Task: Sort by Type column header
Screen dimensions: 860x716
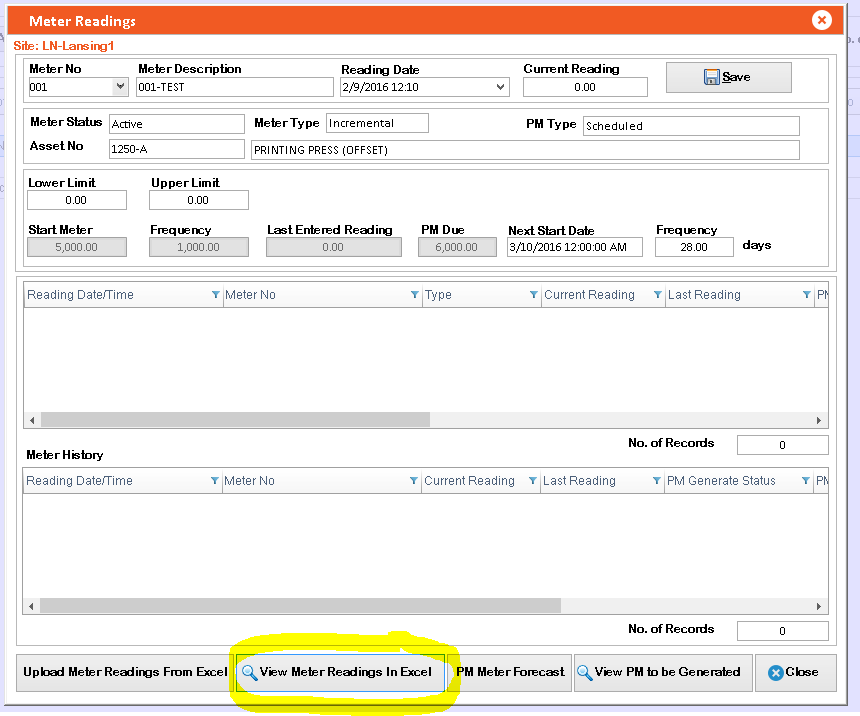Action: point(438,295)
